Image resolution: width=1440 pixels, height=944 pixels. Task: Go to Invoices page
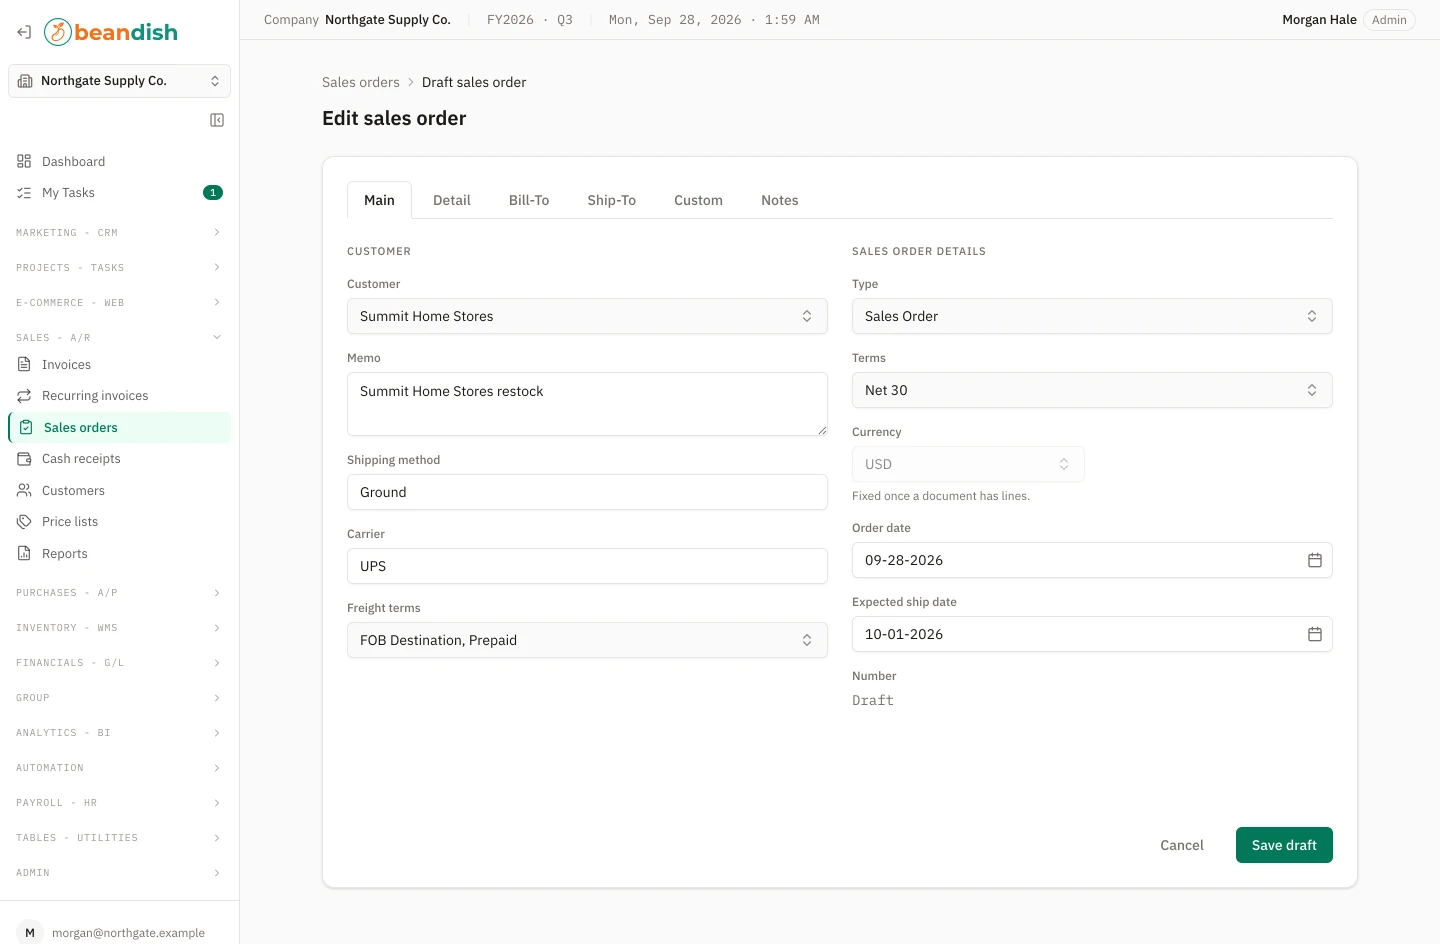(119, 365)
